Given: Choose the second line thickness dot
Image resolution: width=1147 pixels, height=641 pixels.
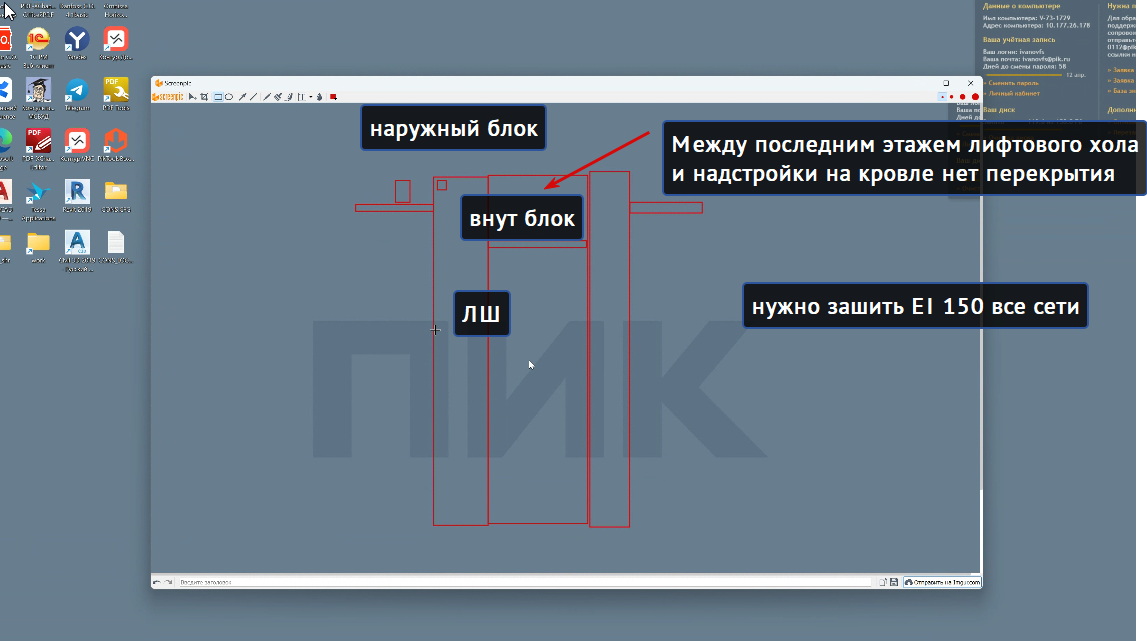Looking at the screenshot, I should (x=952, y=97).
